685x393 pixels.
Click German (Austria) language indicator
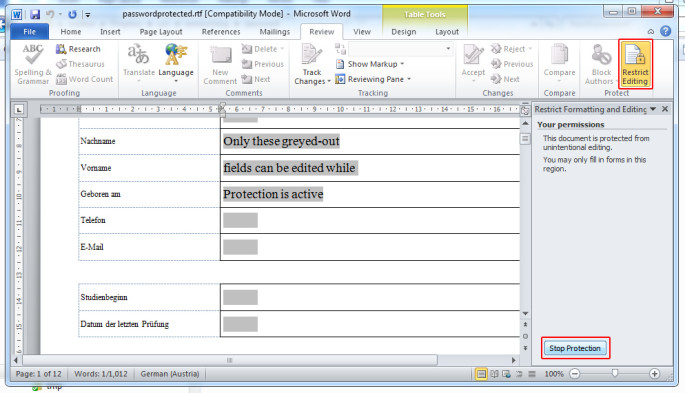point(170,374)
